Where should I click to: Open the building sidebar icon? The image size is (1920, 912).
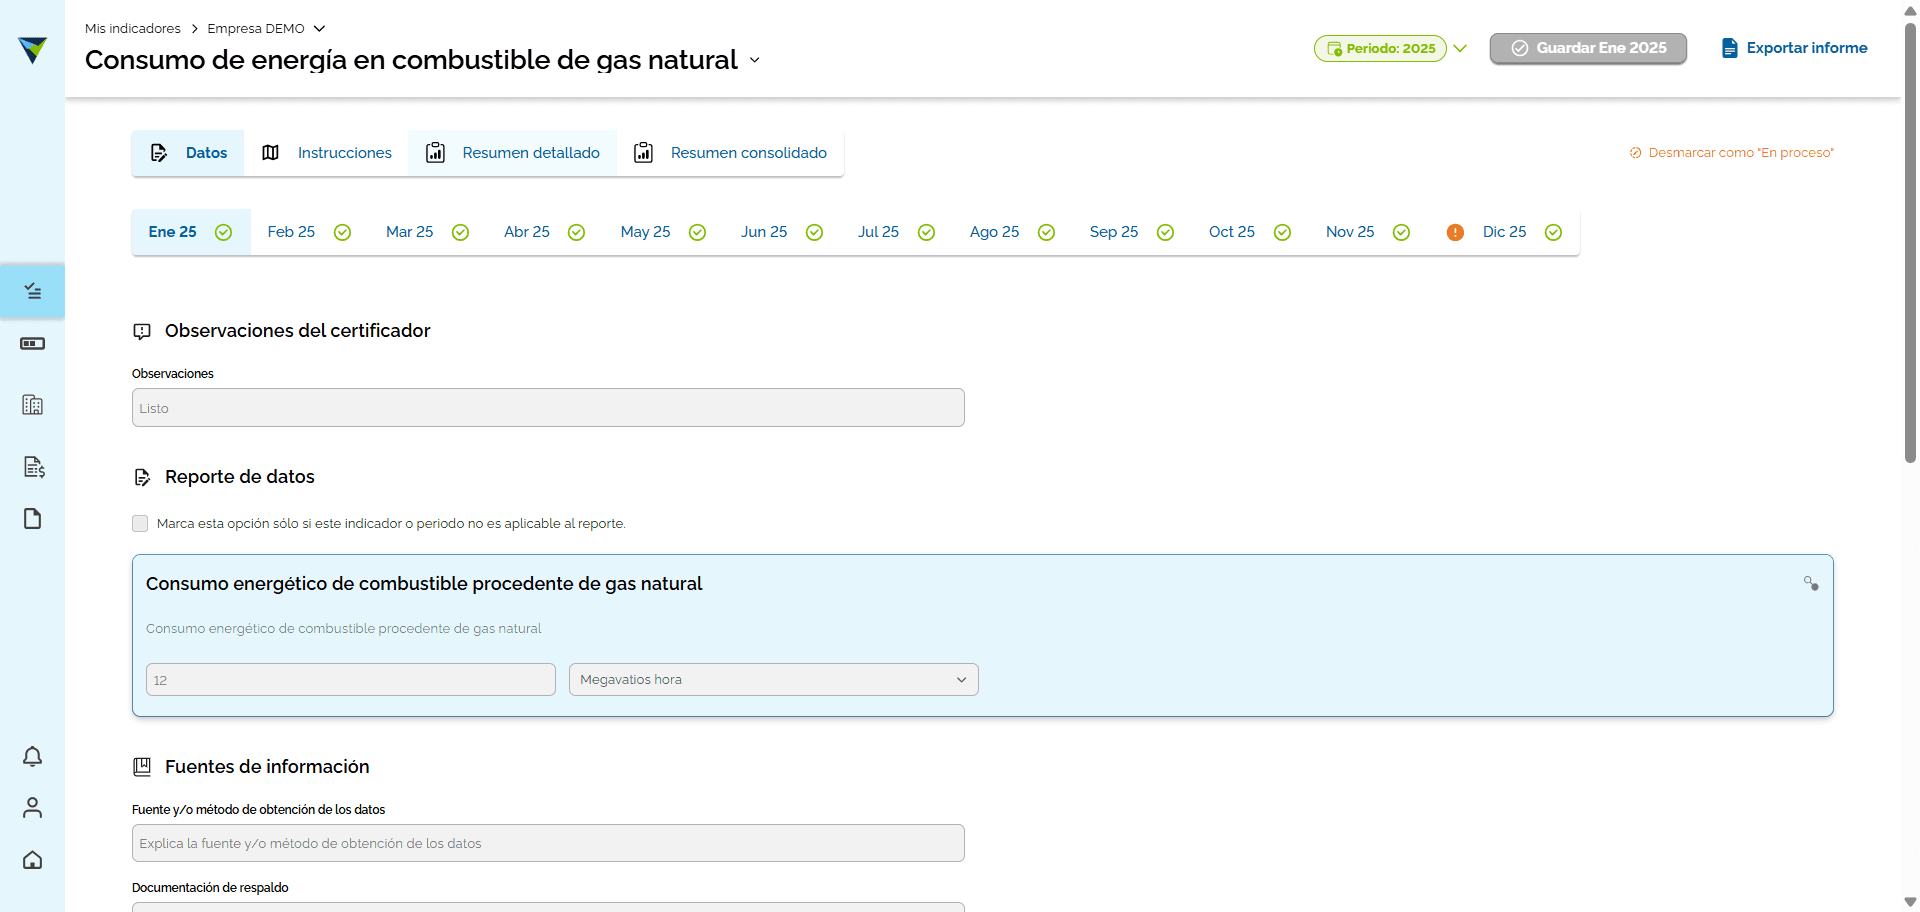[32, 405]
